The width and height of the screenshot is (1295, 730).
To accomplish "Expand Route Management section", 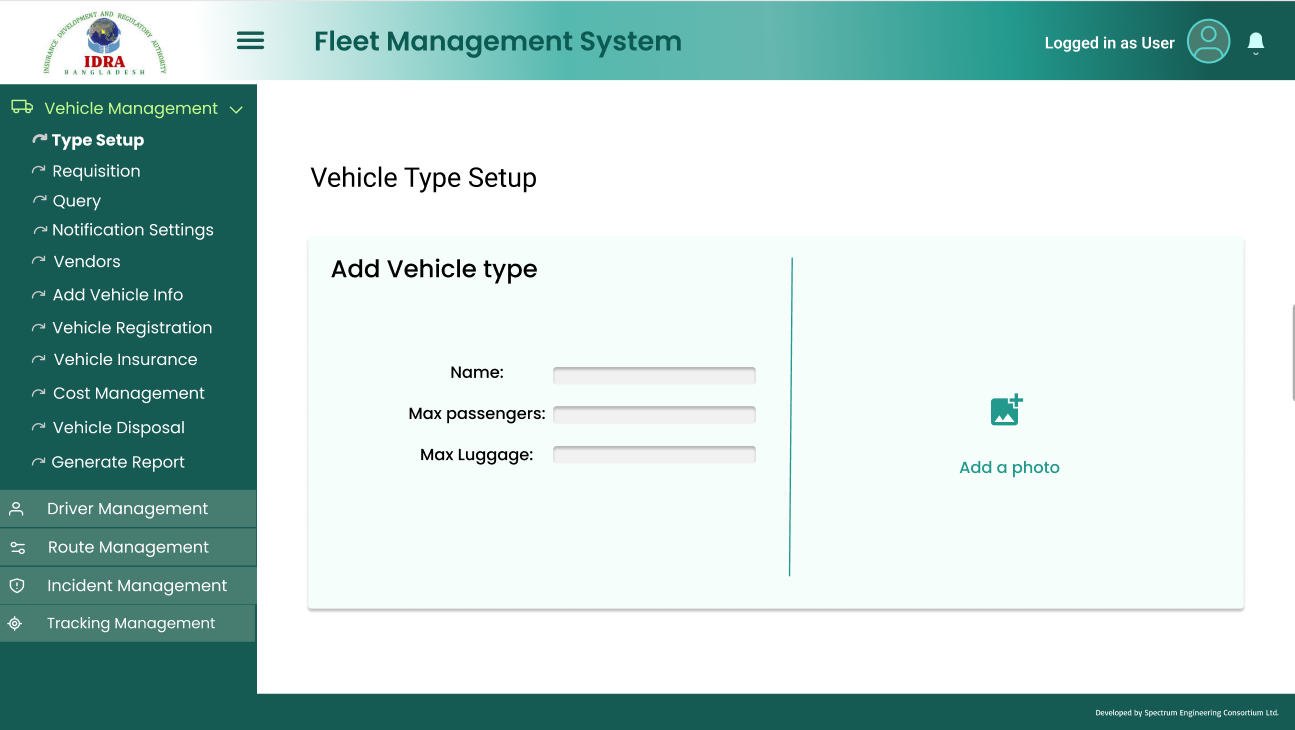I will [128, 547].
